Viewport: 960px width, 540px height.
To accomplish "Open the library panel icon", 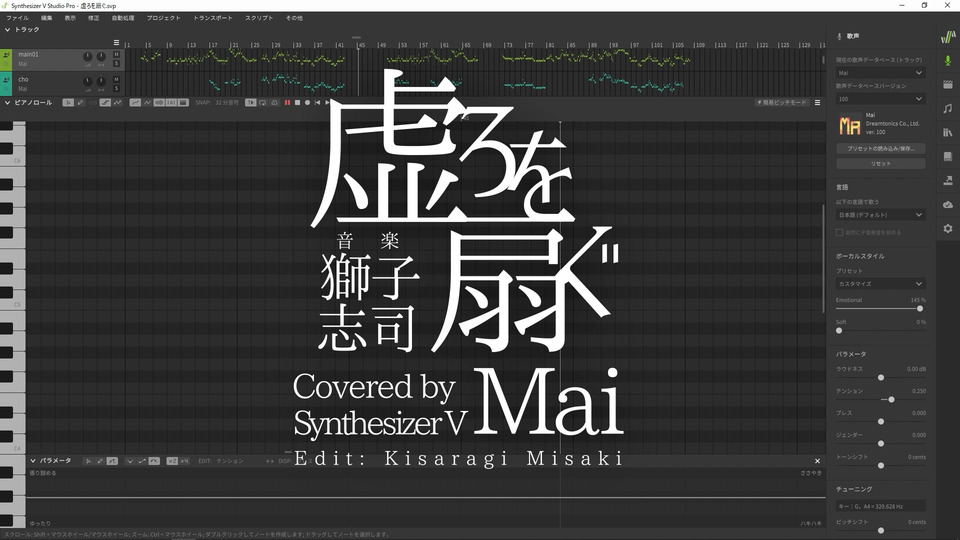I will click(948, 132).
